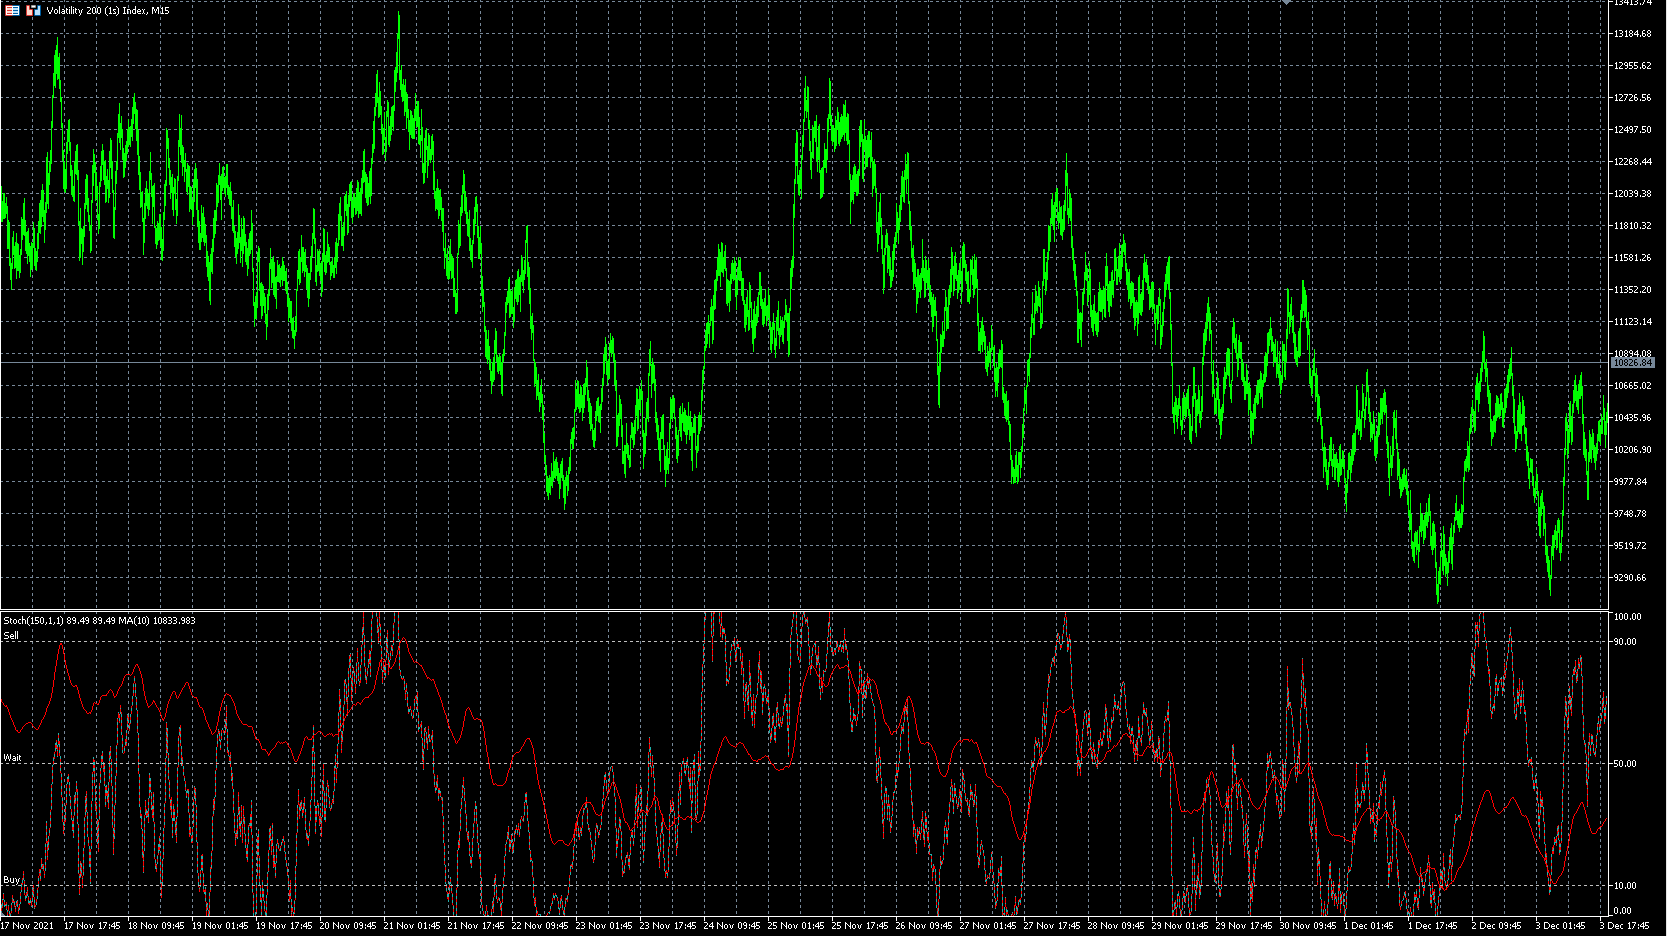Click the 1 Dec 17:45 time label

click(x=1433, y=926)
